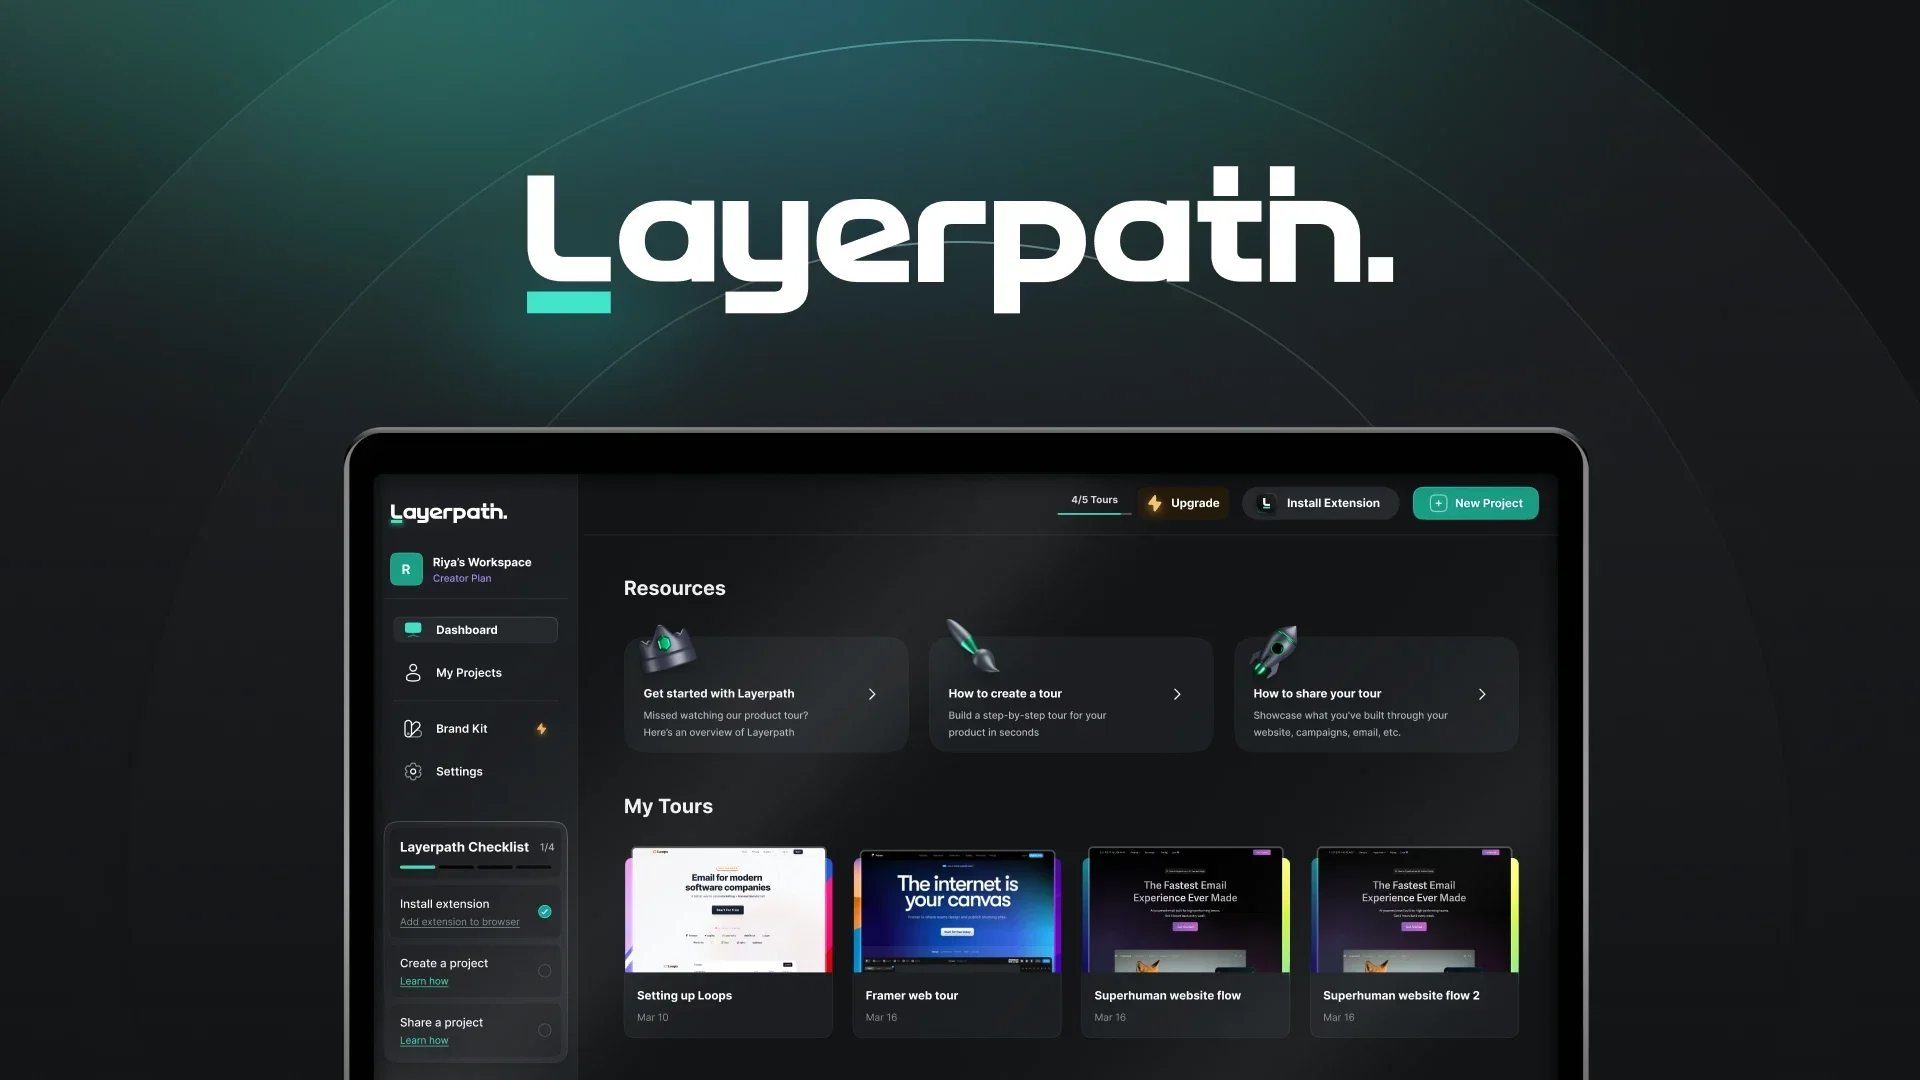Click the Layerpath logo icon on Install Extension

[x=1266, y=503]
